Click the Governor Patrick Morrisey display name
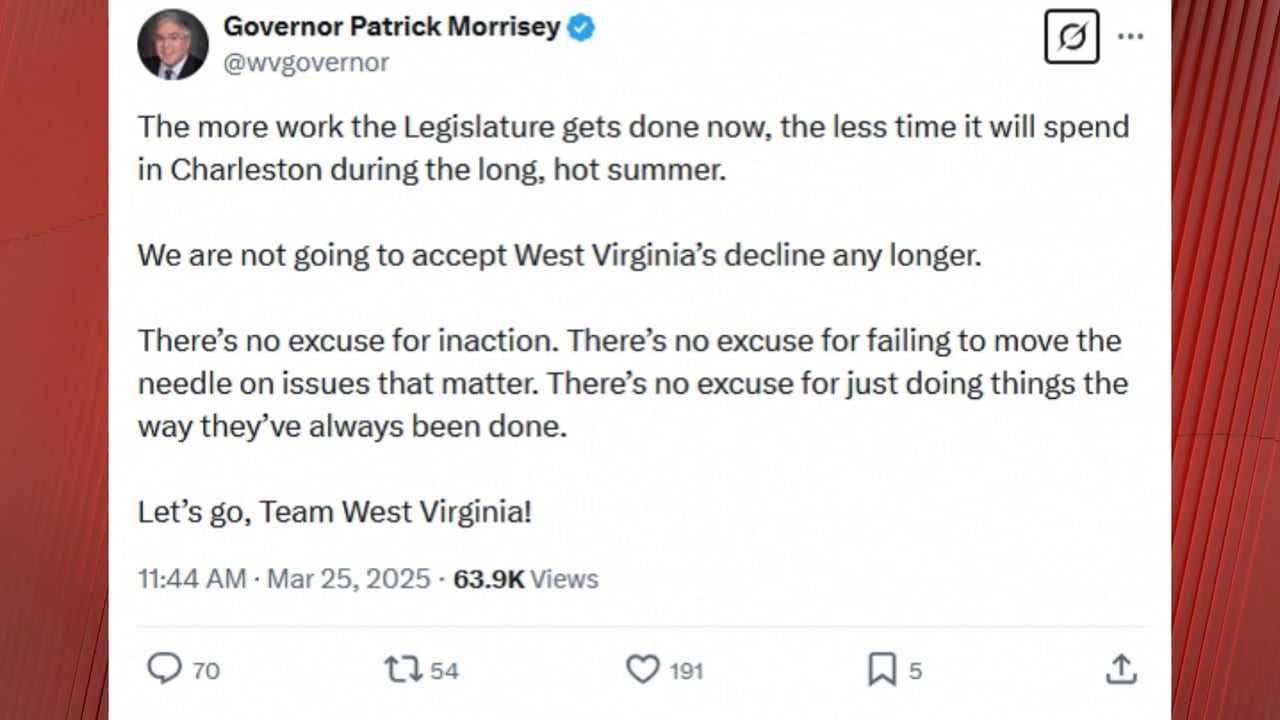1280x720 pixels. click(391, 27)
